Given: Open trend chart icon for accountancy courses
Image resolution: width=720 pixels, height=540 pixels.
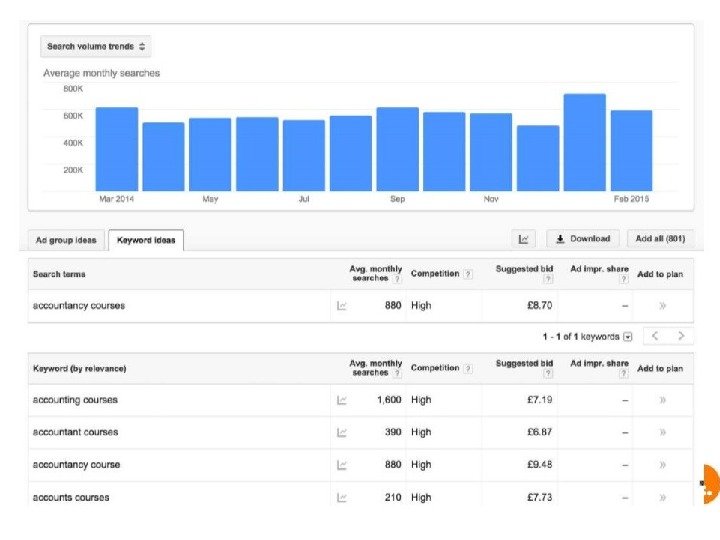Looking at the screenshot, I should coord(341,306).
